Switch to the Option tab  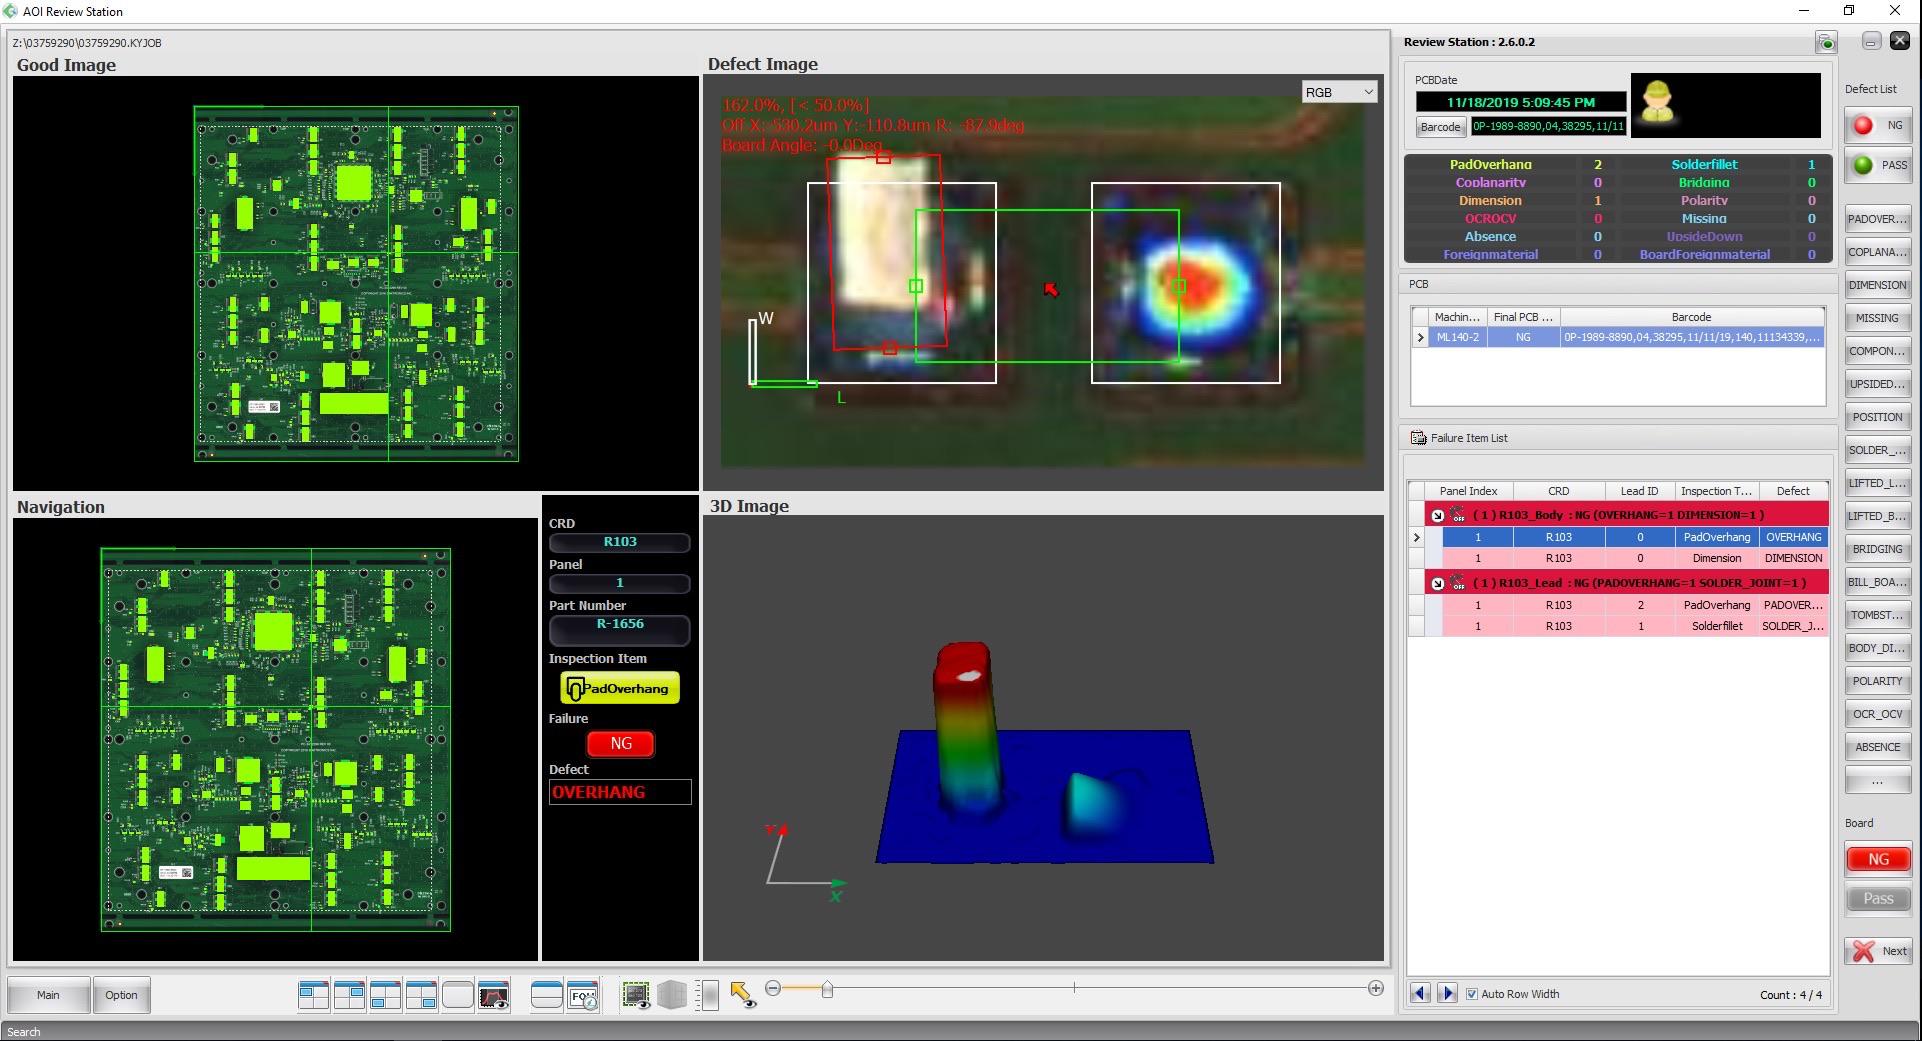click(121, 995)
